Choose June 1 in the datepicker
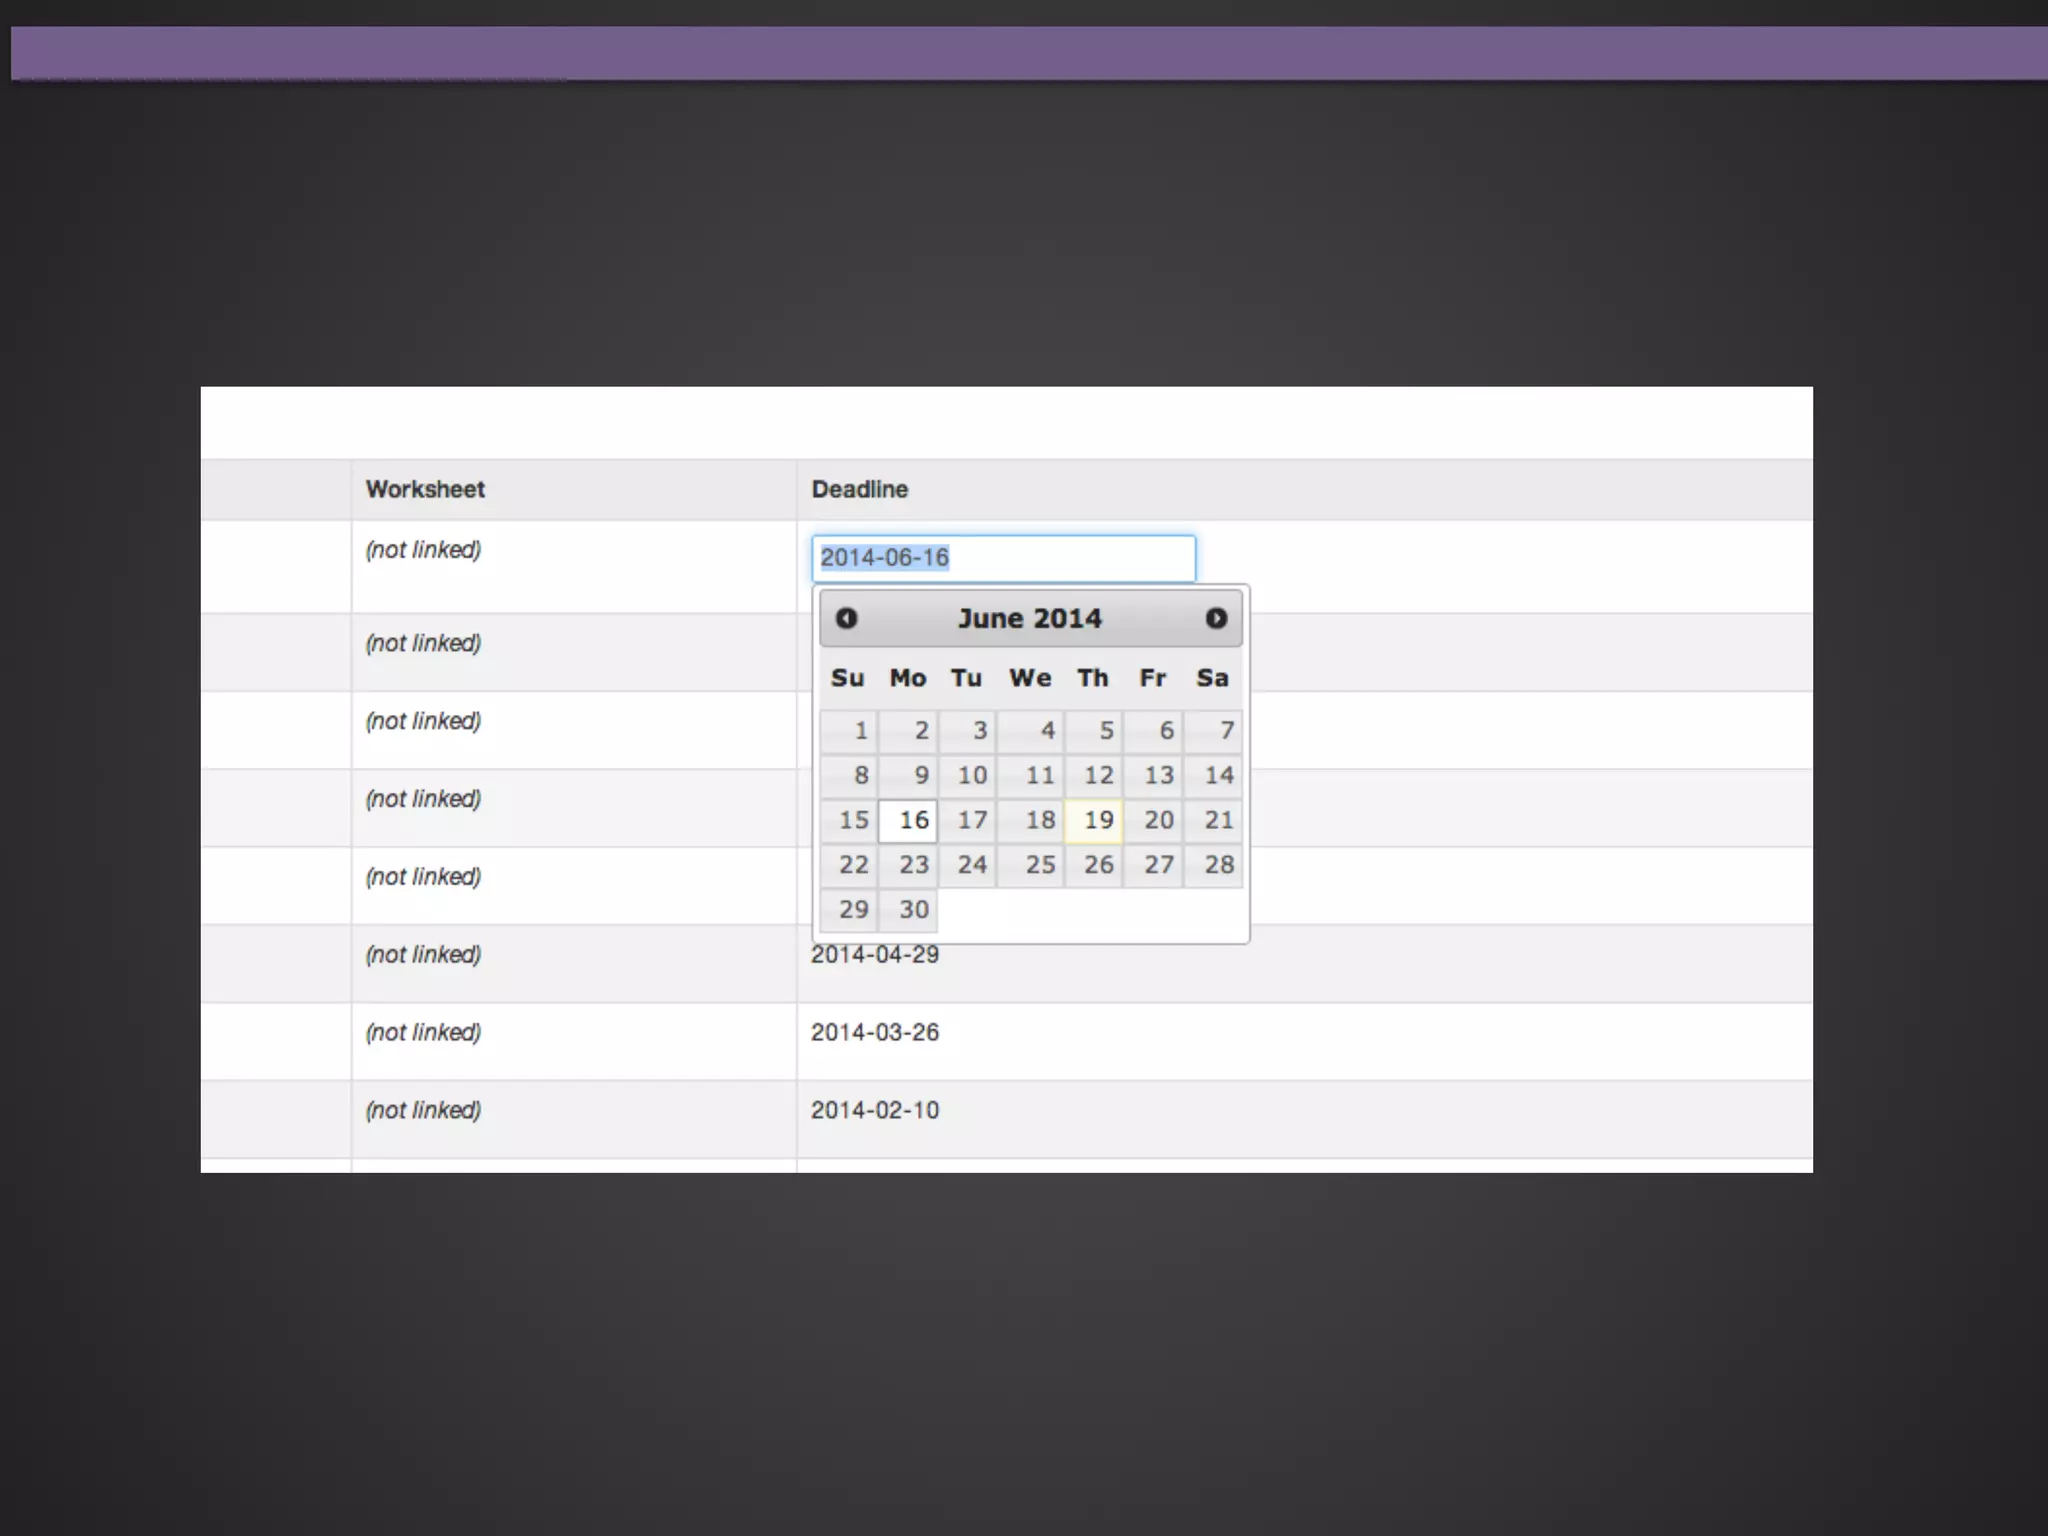The image size is (2048, 1536). [x=850, y=731]
